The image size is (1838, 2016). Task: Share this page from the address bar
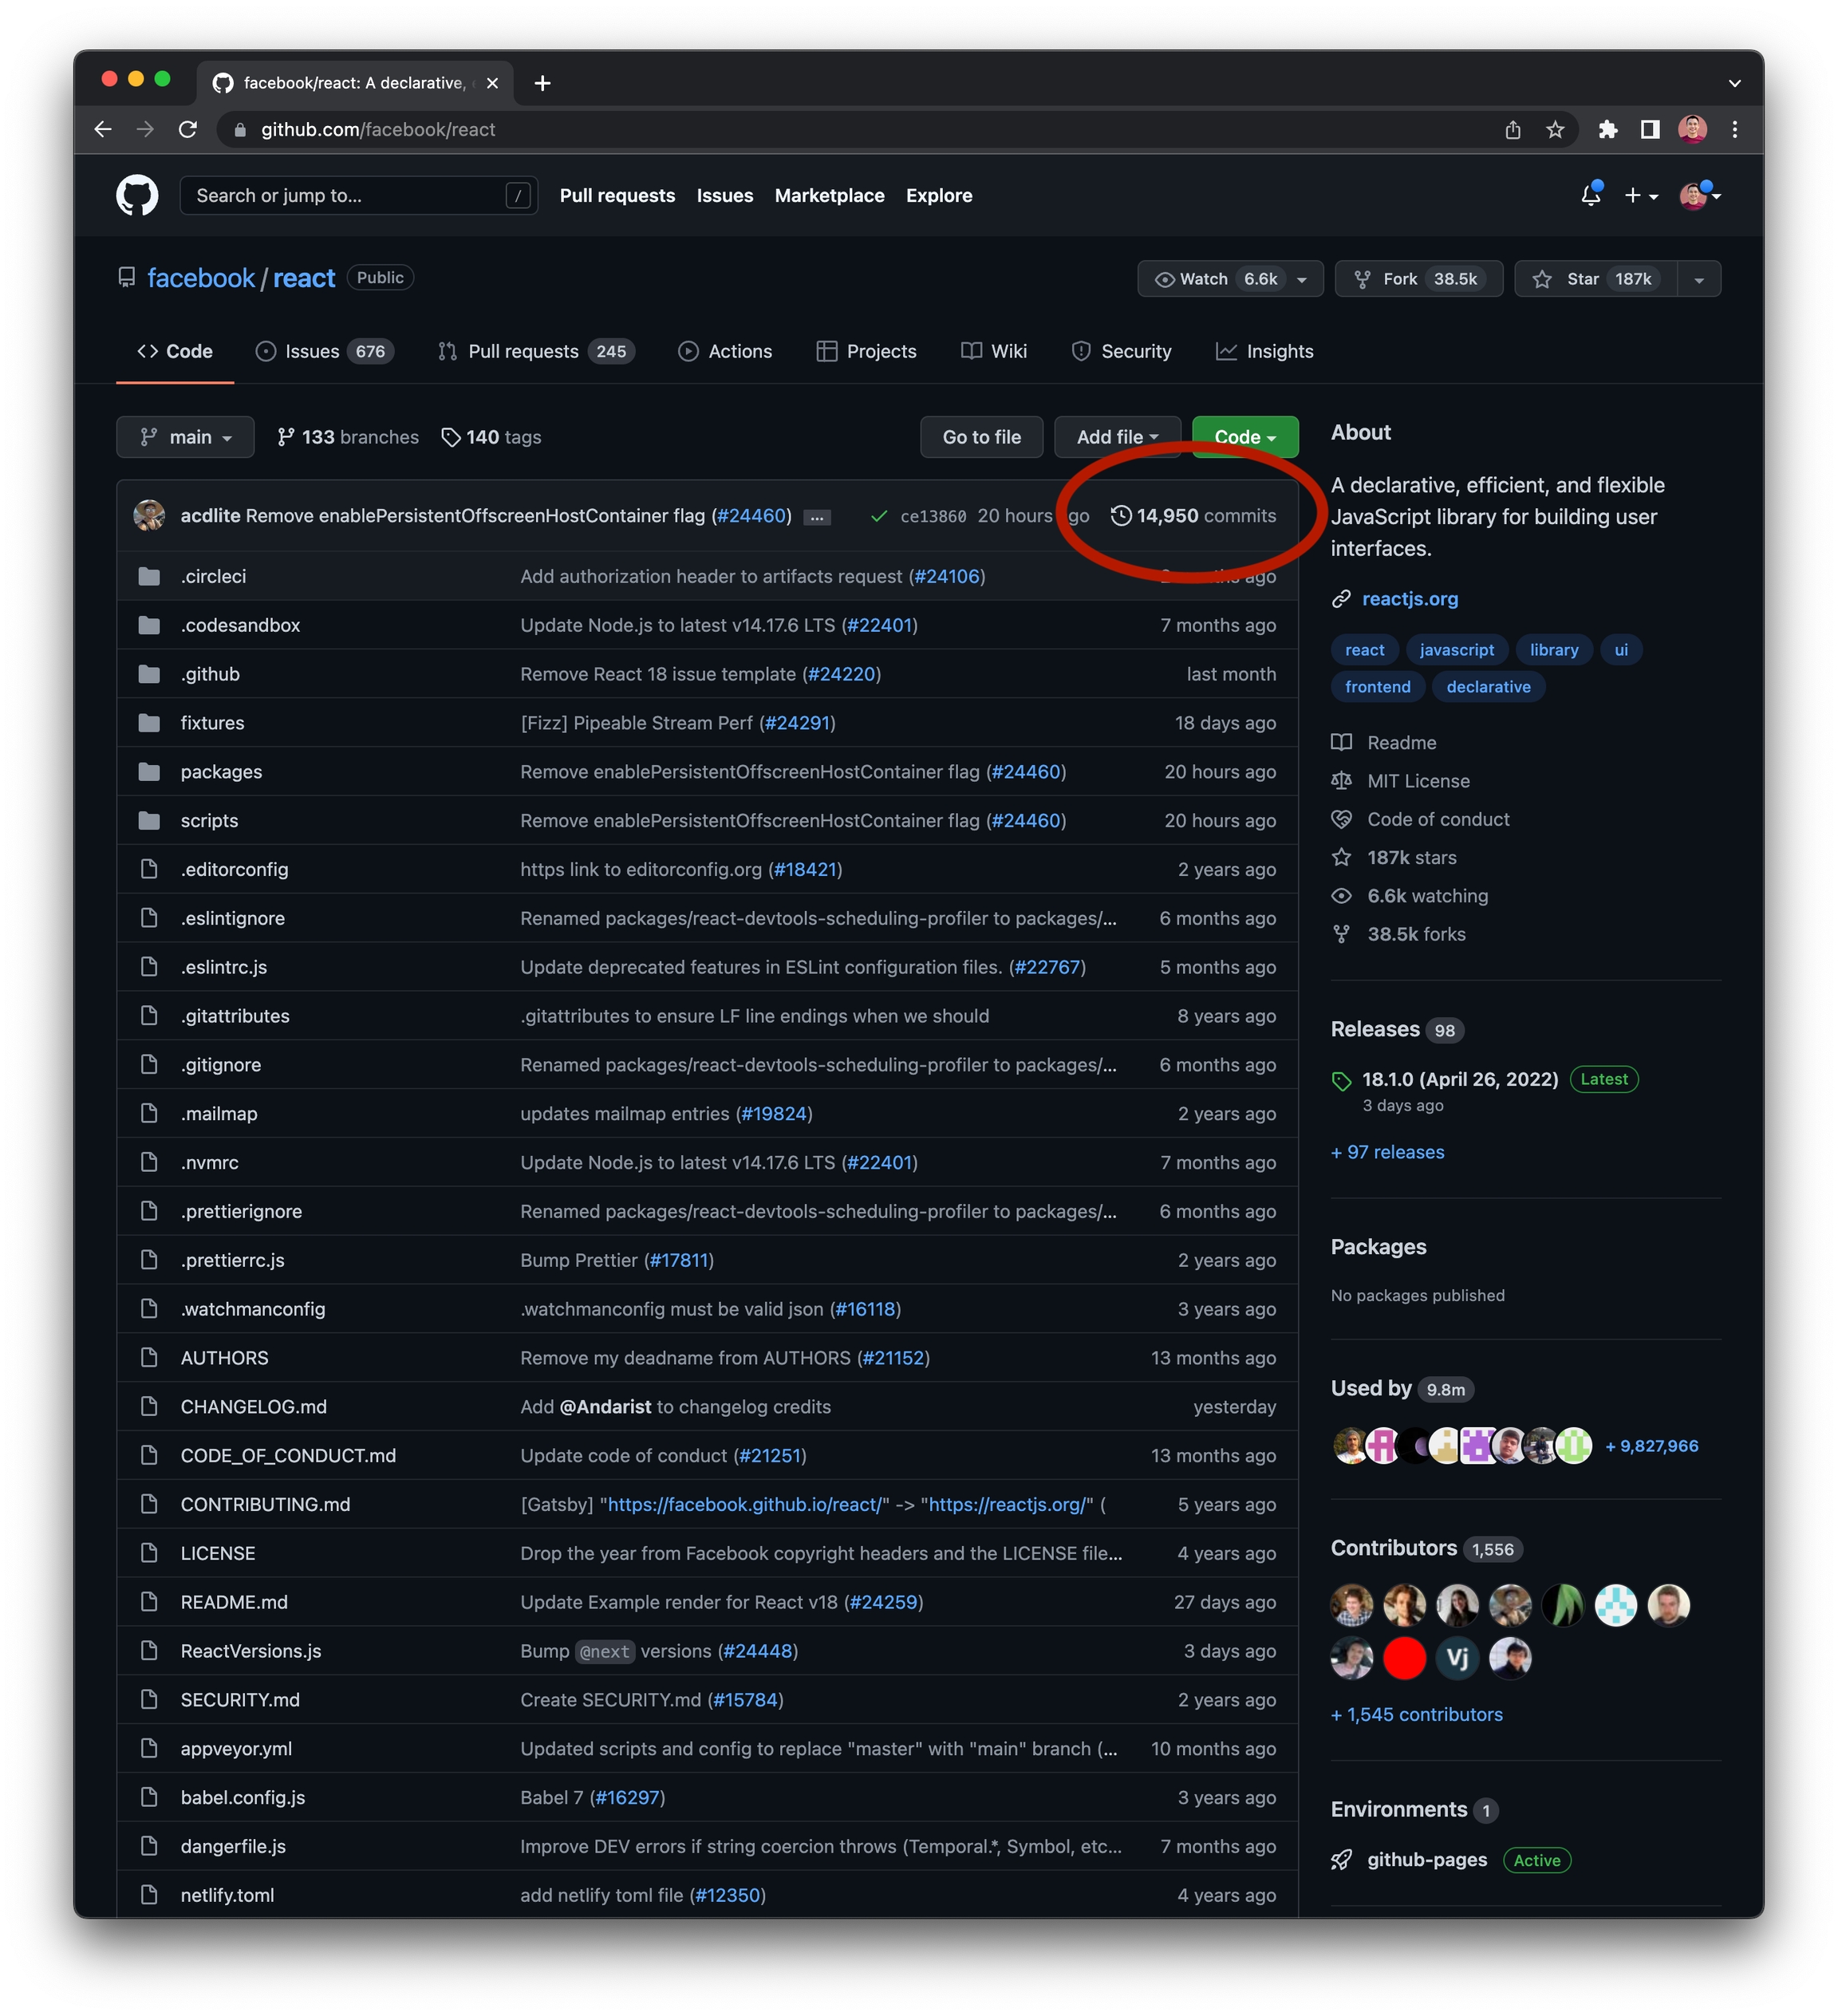pyautogui.click(x=1513, y=130)
